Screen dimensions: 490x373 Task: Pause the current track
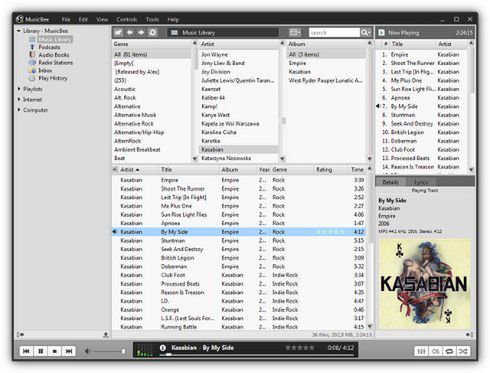click(41, 351)
